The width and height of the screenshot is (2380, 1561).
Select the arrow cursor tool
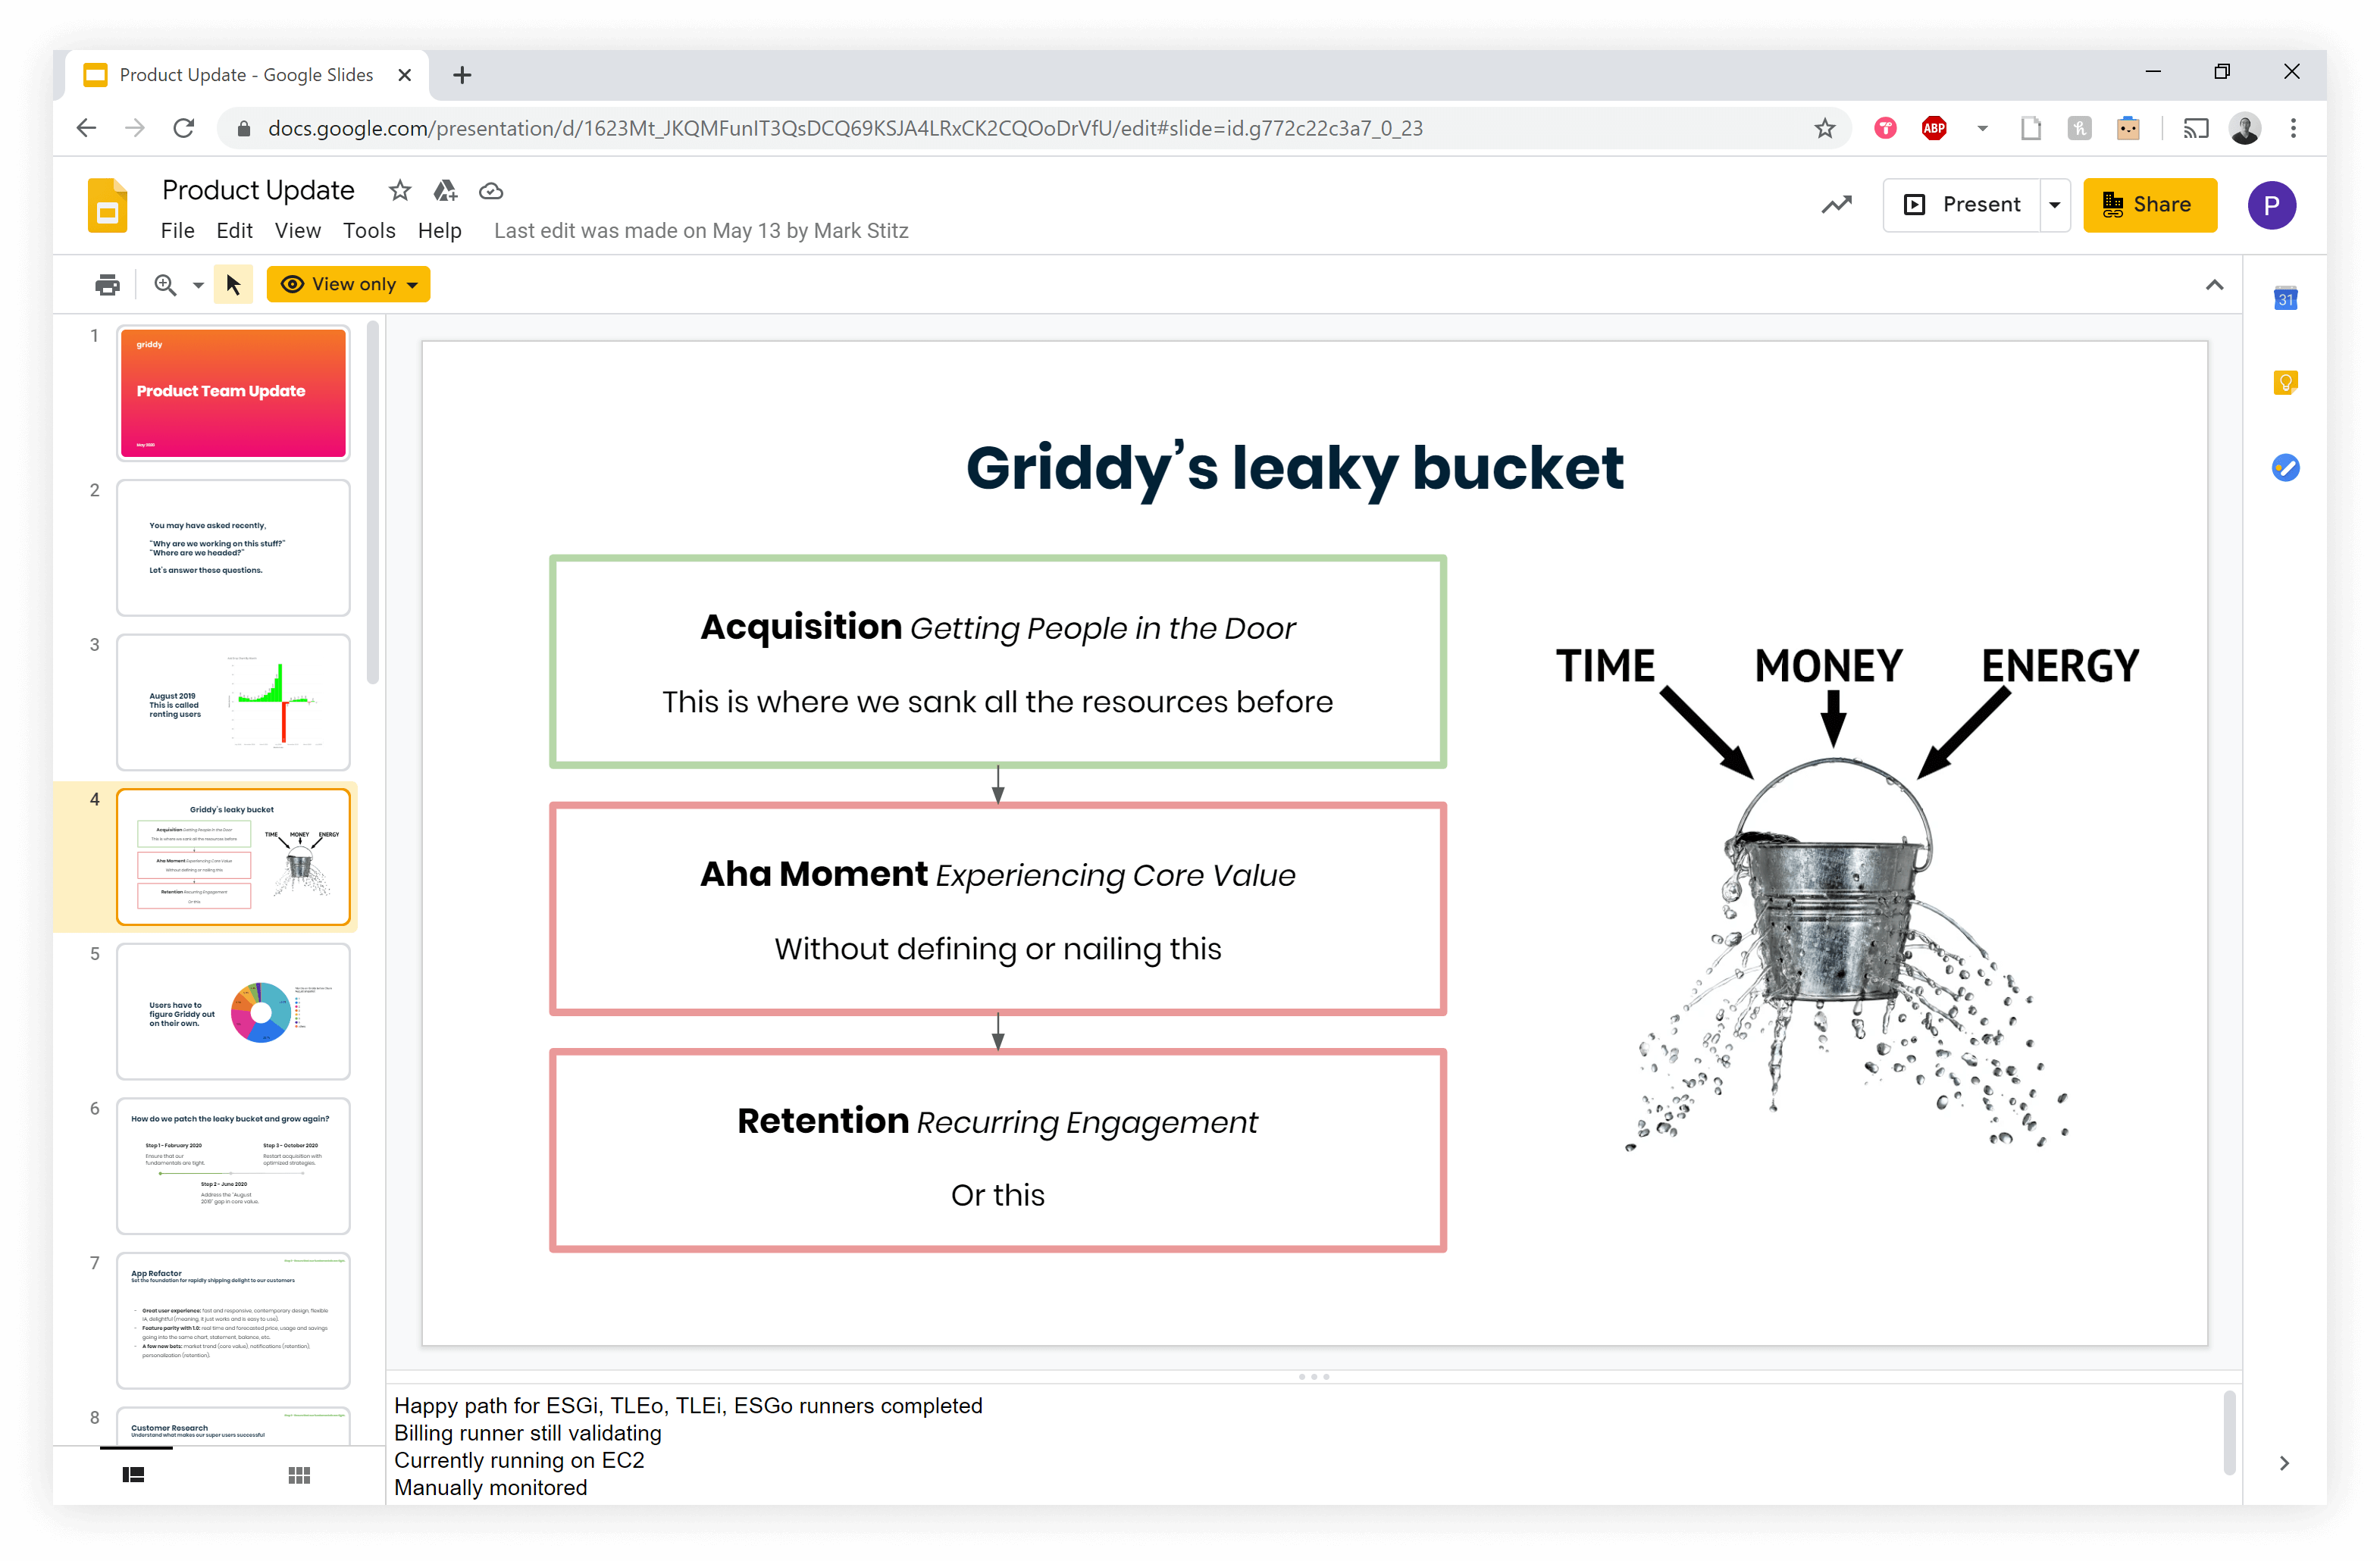click(x=234, y=285)
